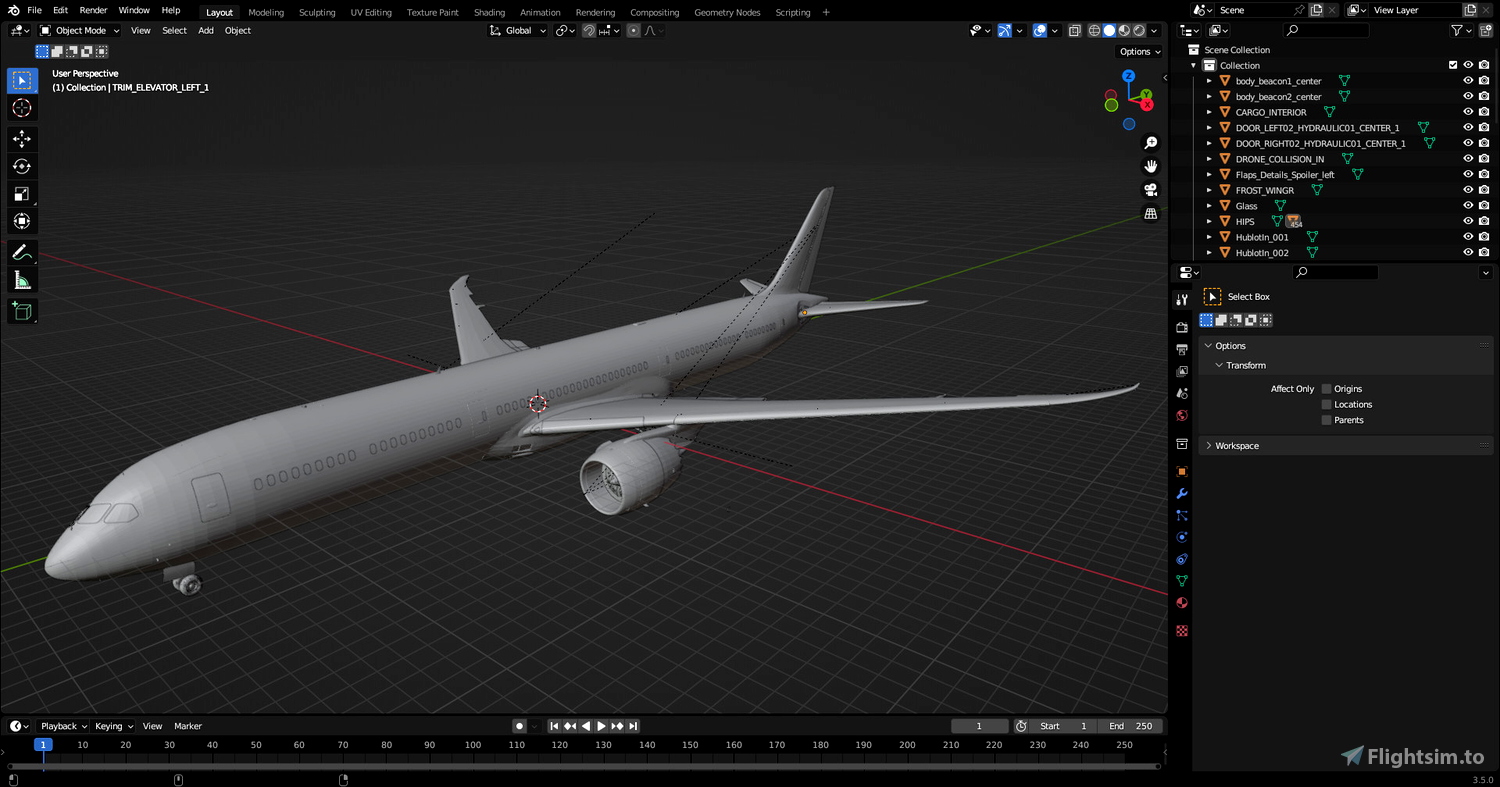
Task: Hide the CARGO_INTERIOR collection
Action: [1468, 111]
